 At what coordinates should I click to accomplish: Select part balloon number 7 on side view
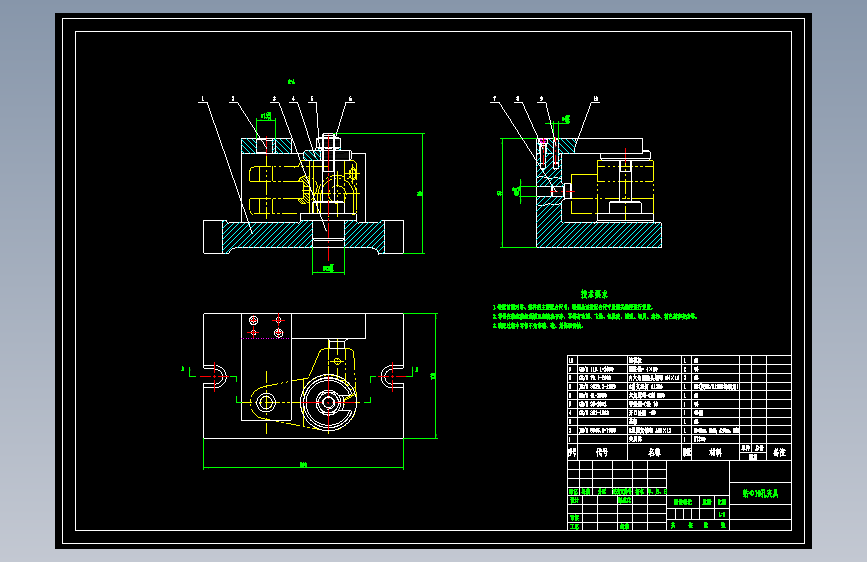(x=494, y=99)
